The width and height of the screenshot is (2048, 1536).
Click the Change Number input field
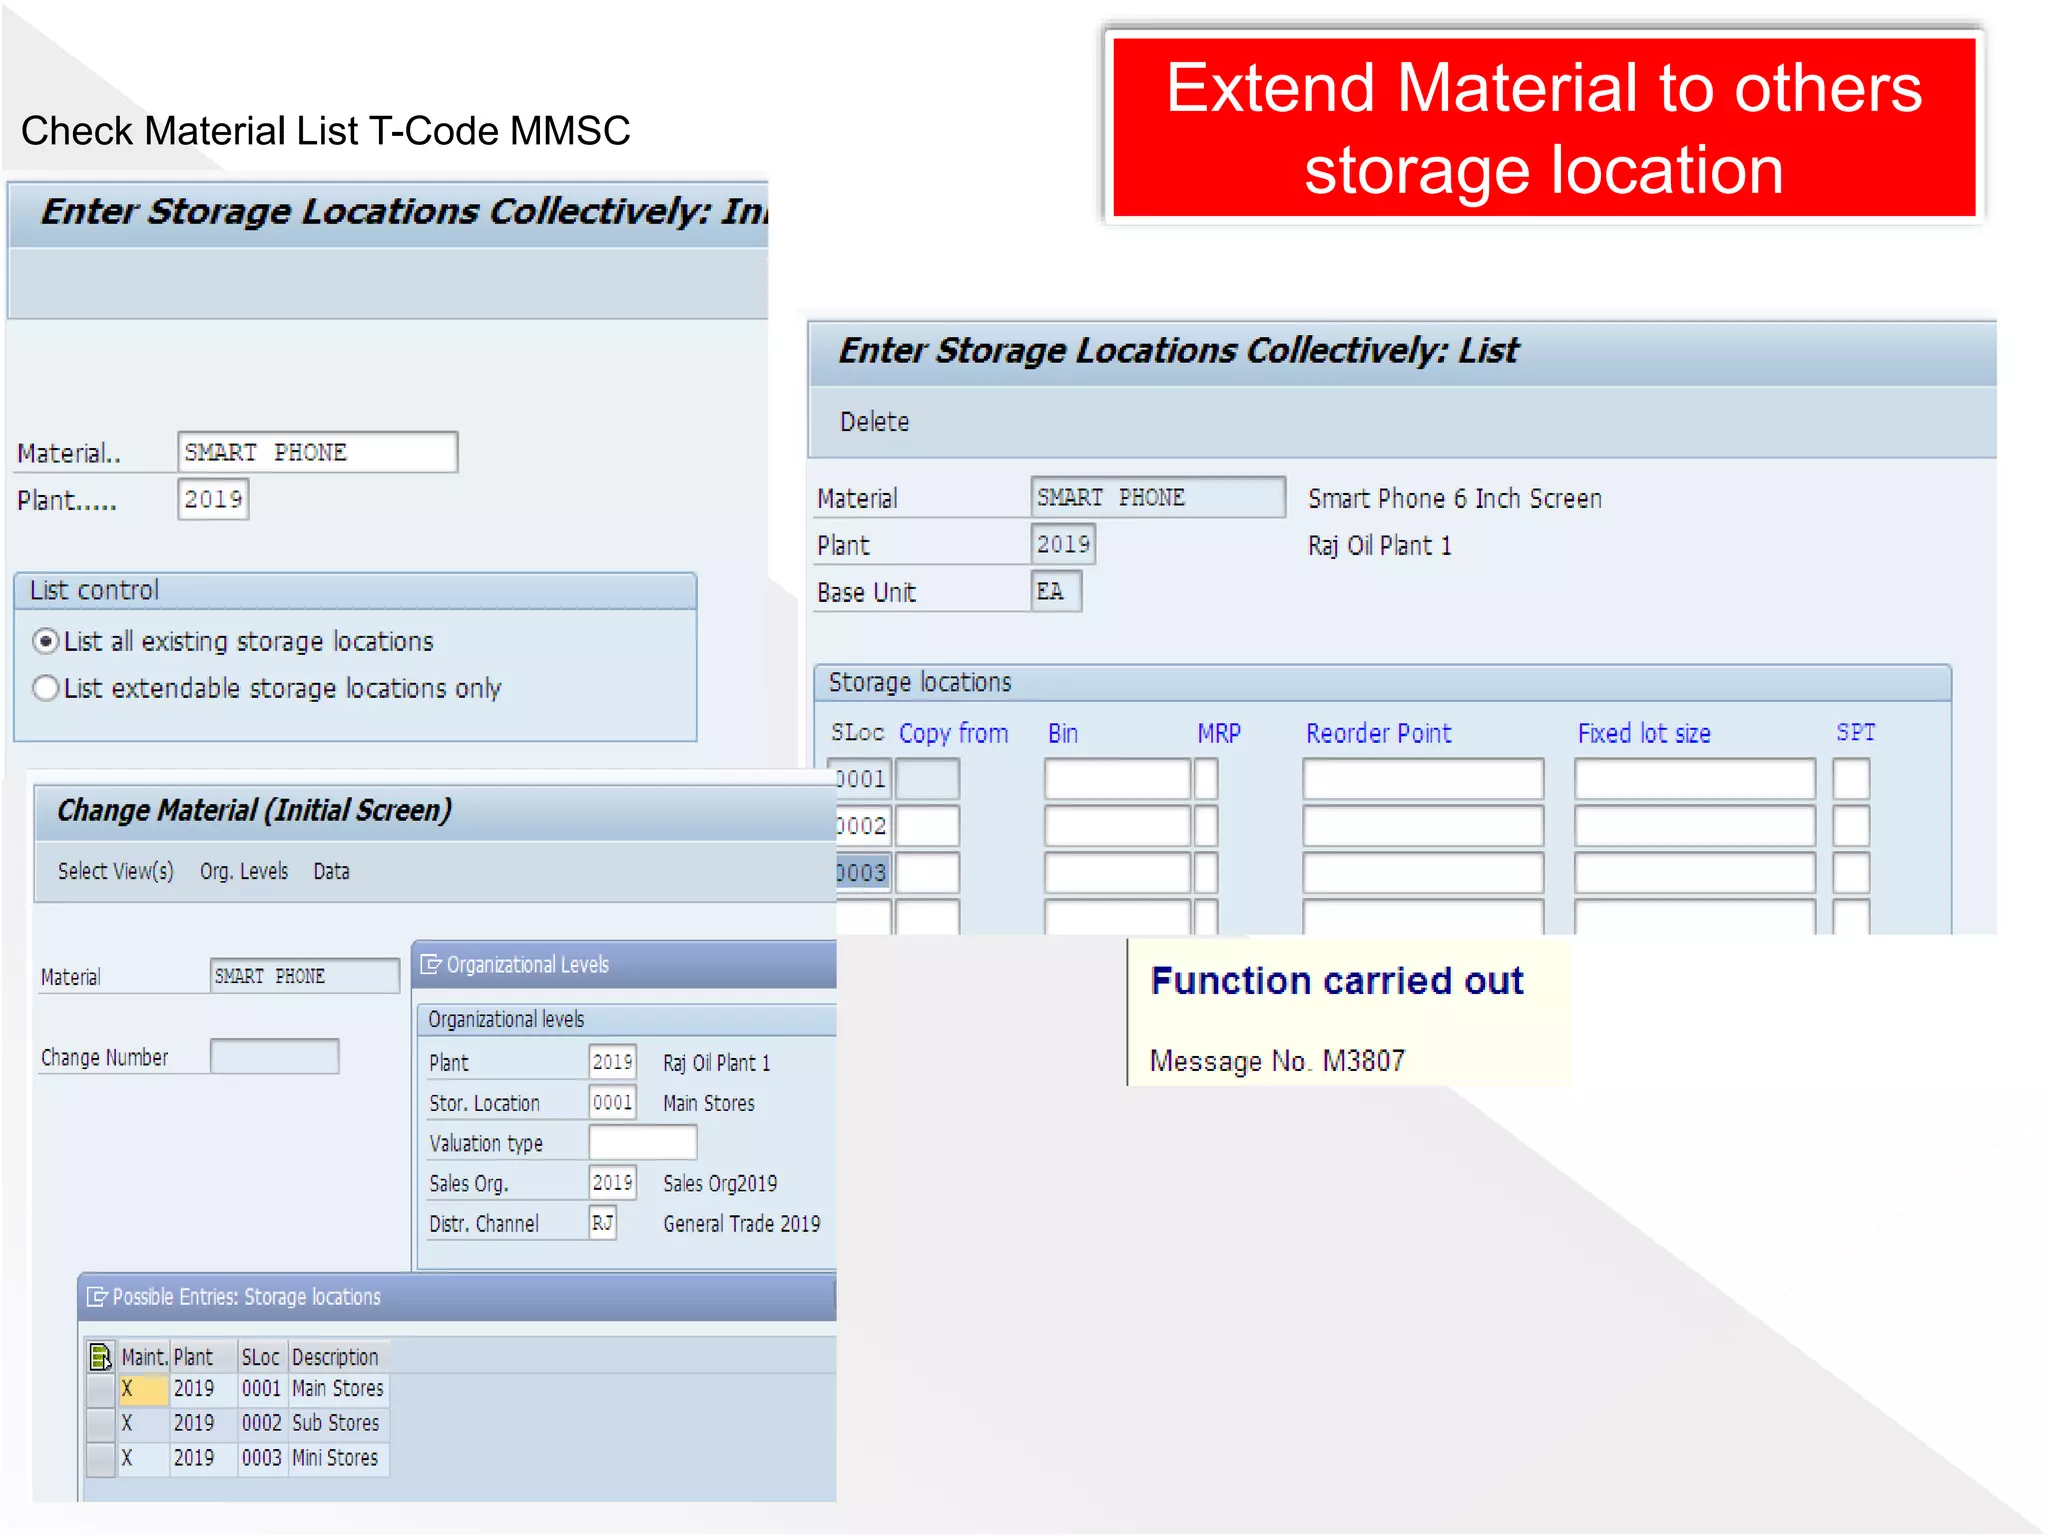275,1056
